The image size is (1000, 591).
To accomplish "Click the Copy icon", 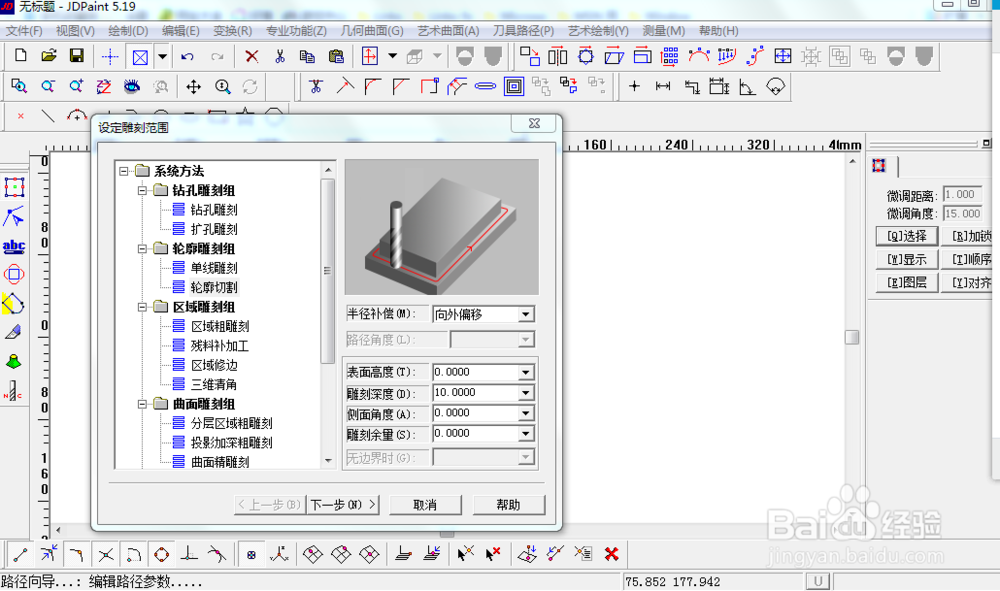I will (307, 57).
